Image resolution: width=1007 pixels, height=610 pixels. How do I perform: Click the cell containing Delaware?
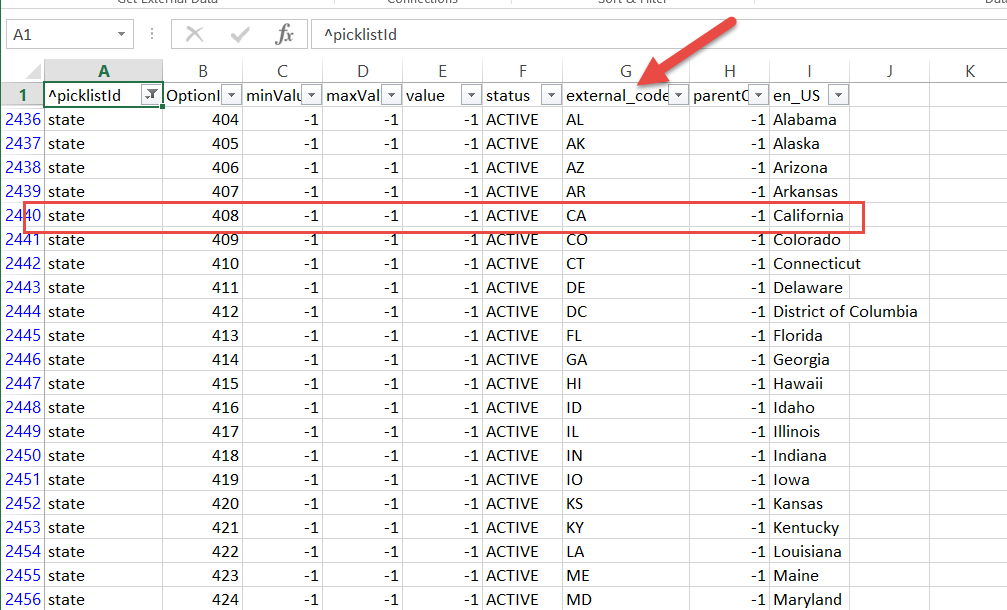[x=809, y=288]
